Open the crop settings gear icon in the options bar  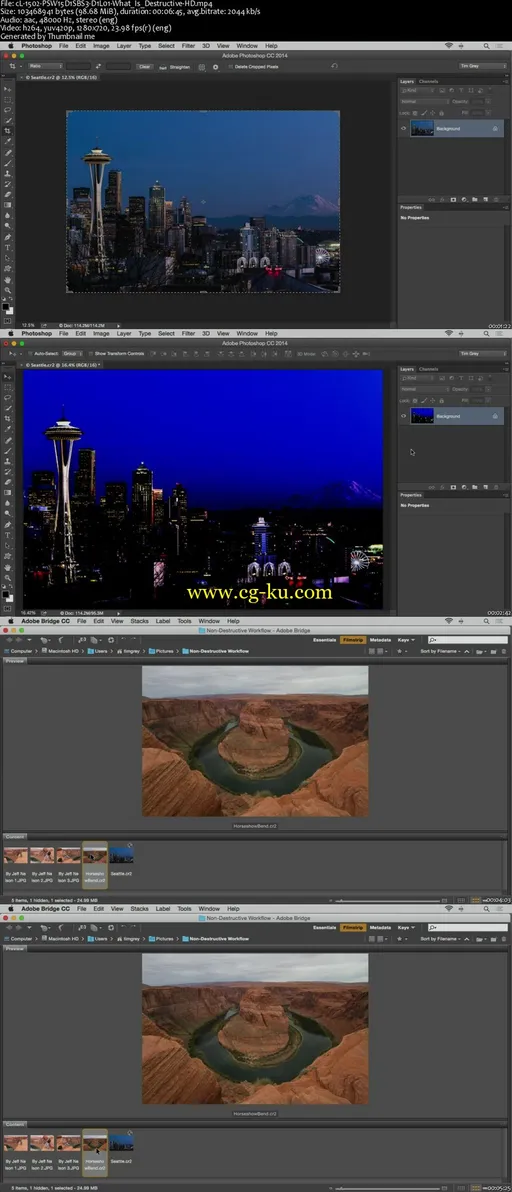216,66
